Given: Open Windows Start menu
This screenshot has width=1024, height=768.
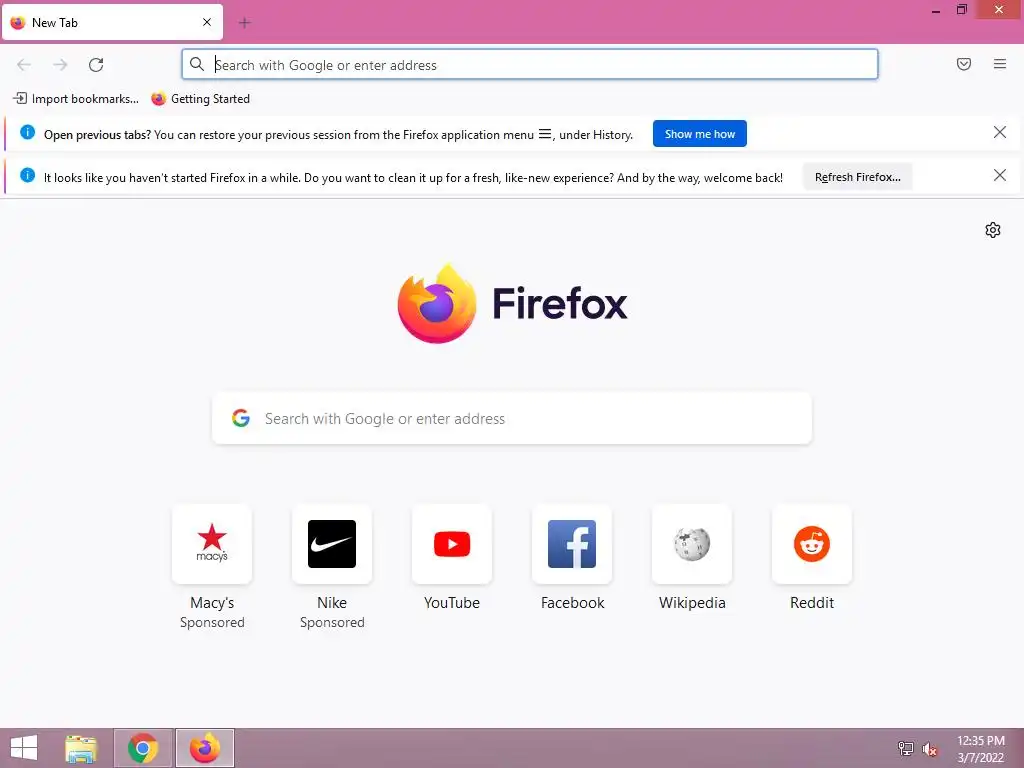Looking at the screenshot, I should click(24, 748).
